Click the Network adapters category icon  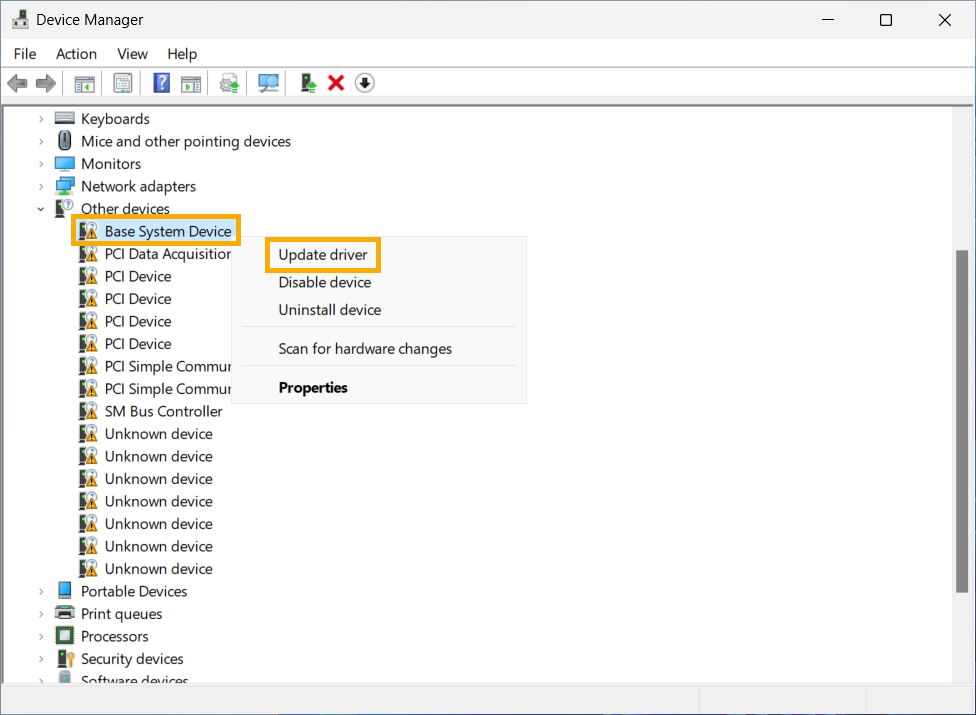(65, 186)
